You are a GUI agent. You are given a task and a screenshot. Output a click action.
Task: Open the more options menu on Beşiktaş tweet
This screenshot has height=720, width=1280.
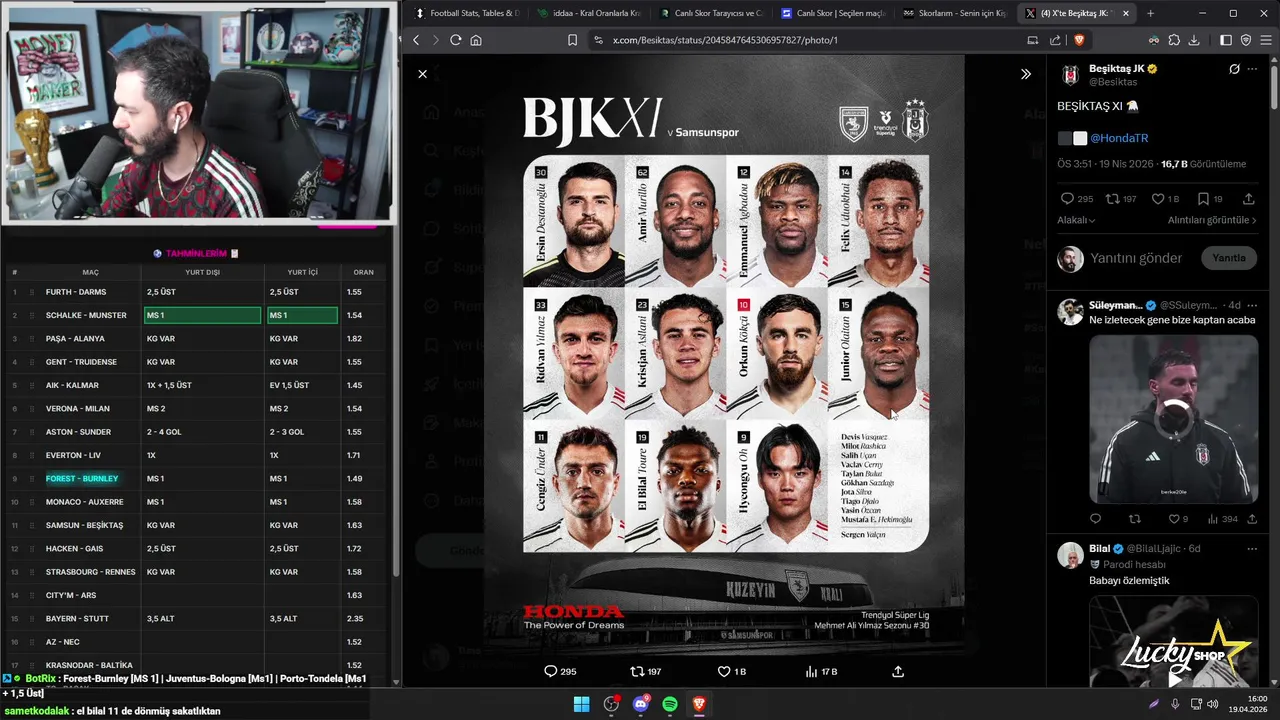click(1252, 69)
